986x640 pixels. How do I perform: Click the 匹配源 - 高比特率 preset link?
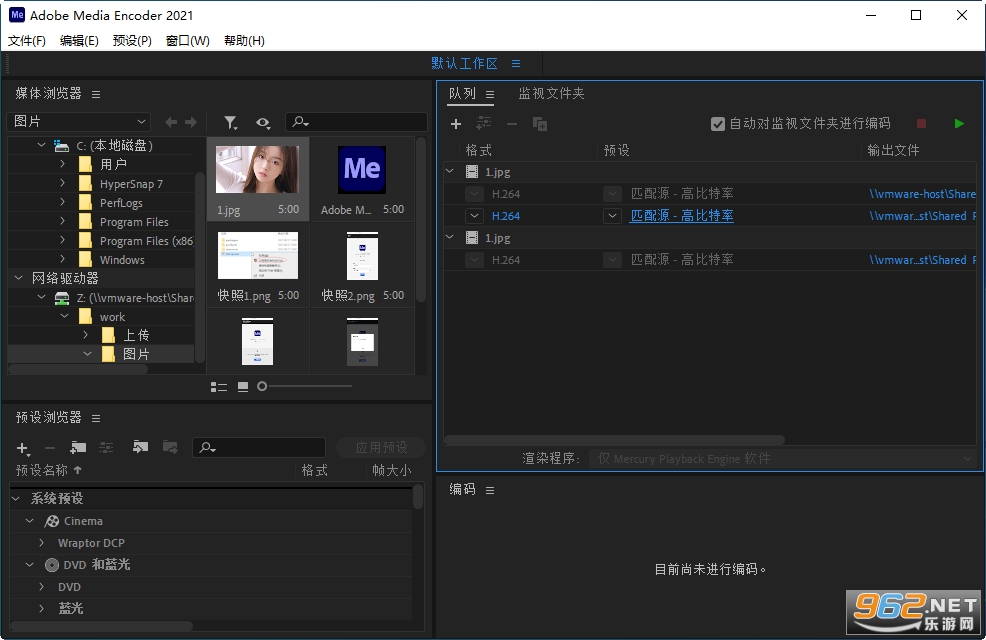point(682,216)
